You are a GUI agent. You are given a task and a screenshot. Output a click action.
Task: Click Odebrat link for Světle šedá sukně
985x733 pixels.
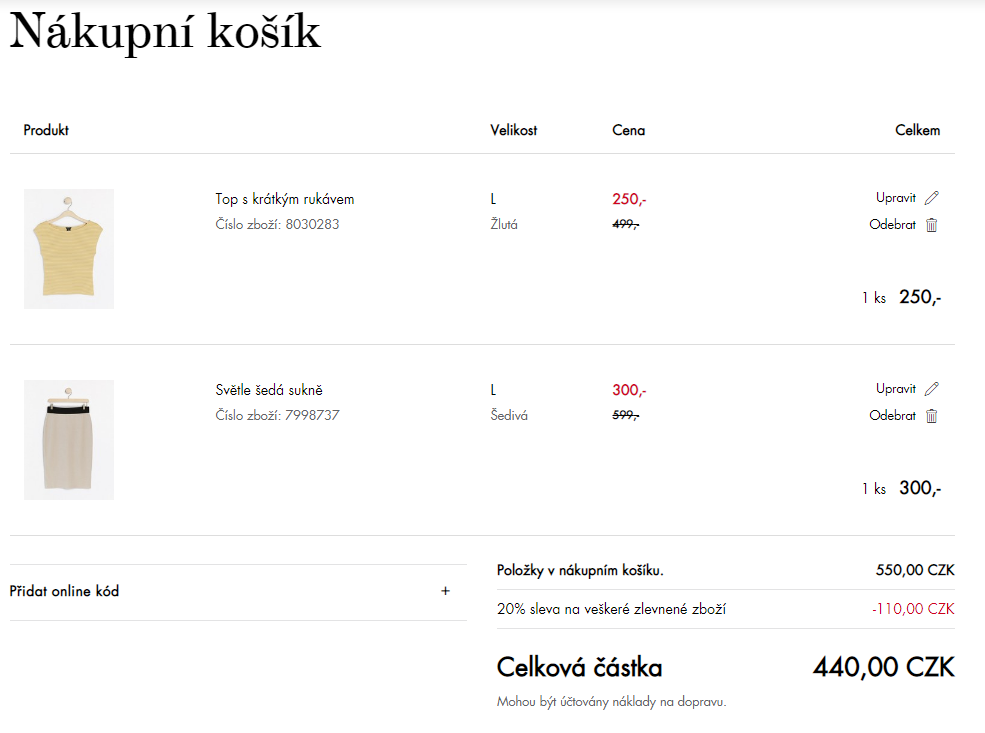click(x=892, y=416)
